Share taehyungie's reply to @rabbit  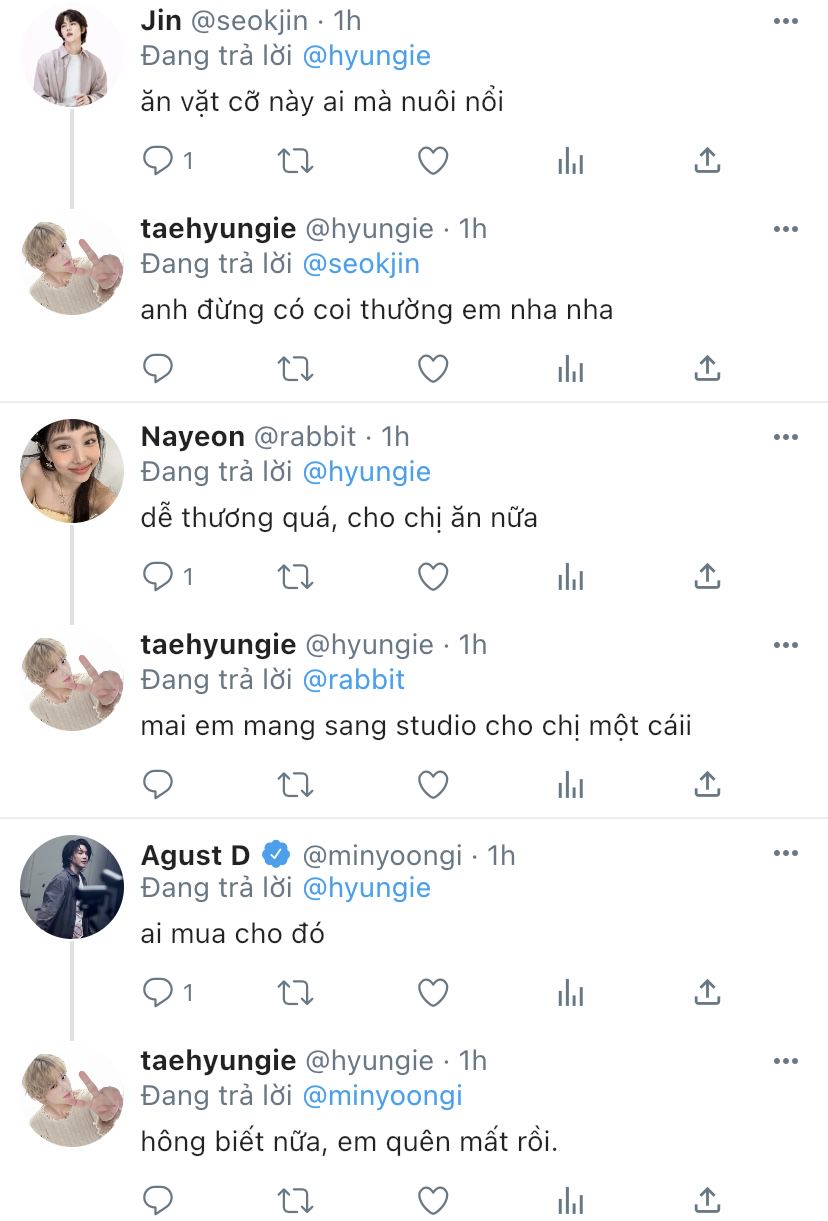[707, 785]
